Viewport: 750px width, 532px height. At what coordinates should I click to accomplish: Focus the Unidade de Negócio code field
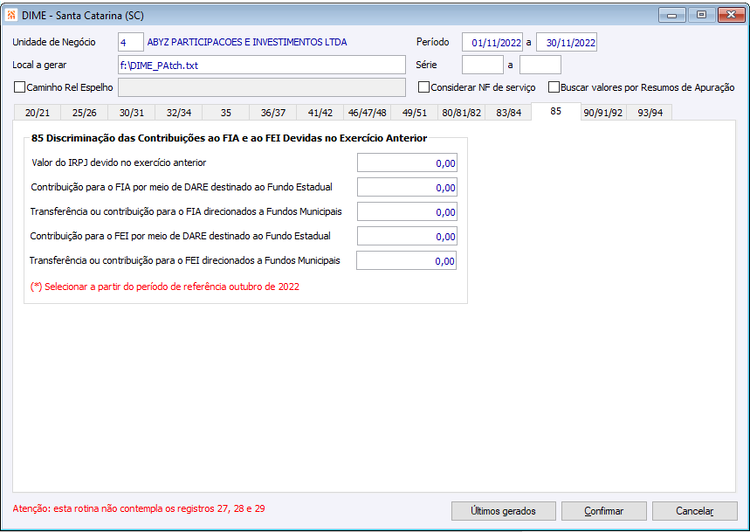coord(131,42)
